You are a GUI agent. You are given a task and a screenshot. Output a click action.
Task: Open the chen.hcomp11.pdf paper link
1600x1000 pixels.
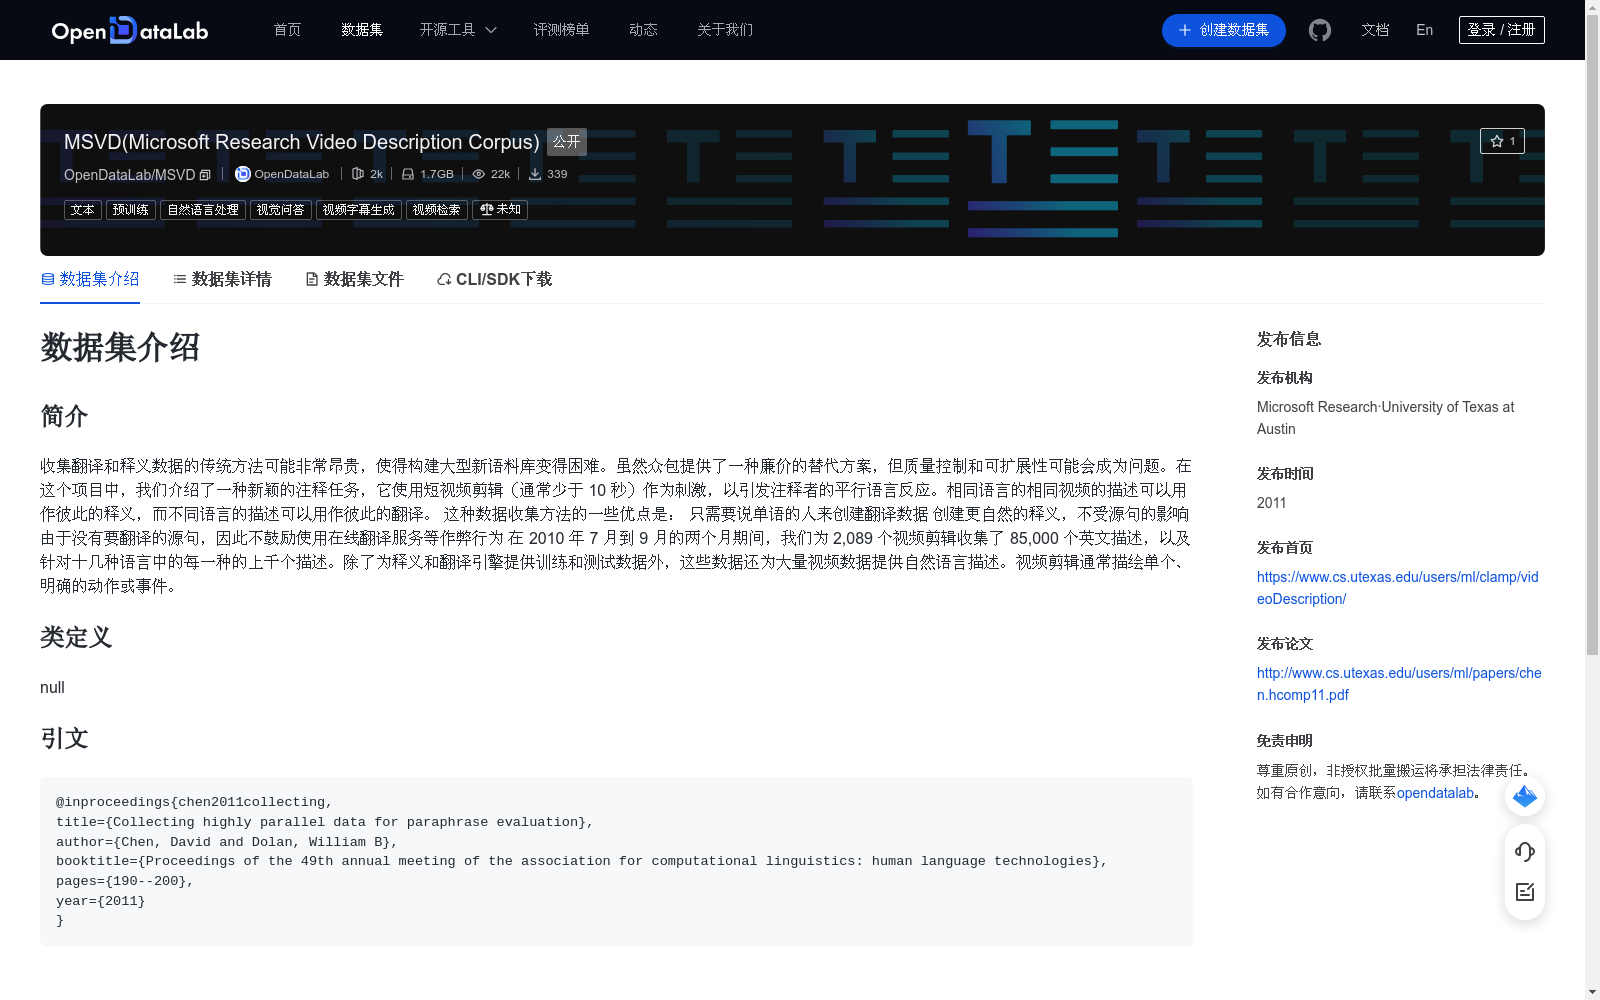(1399, 684)
